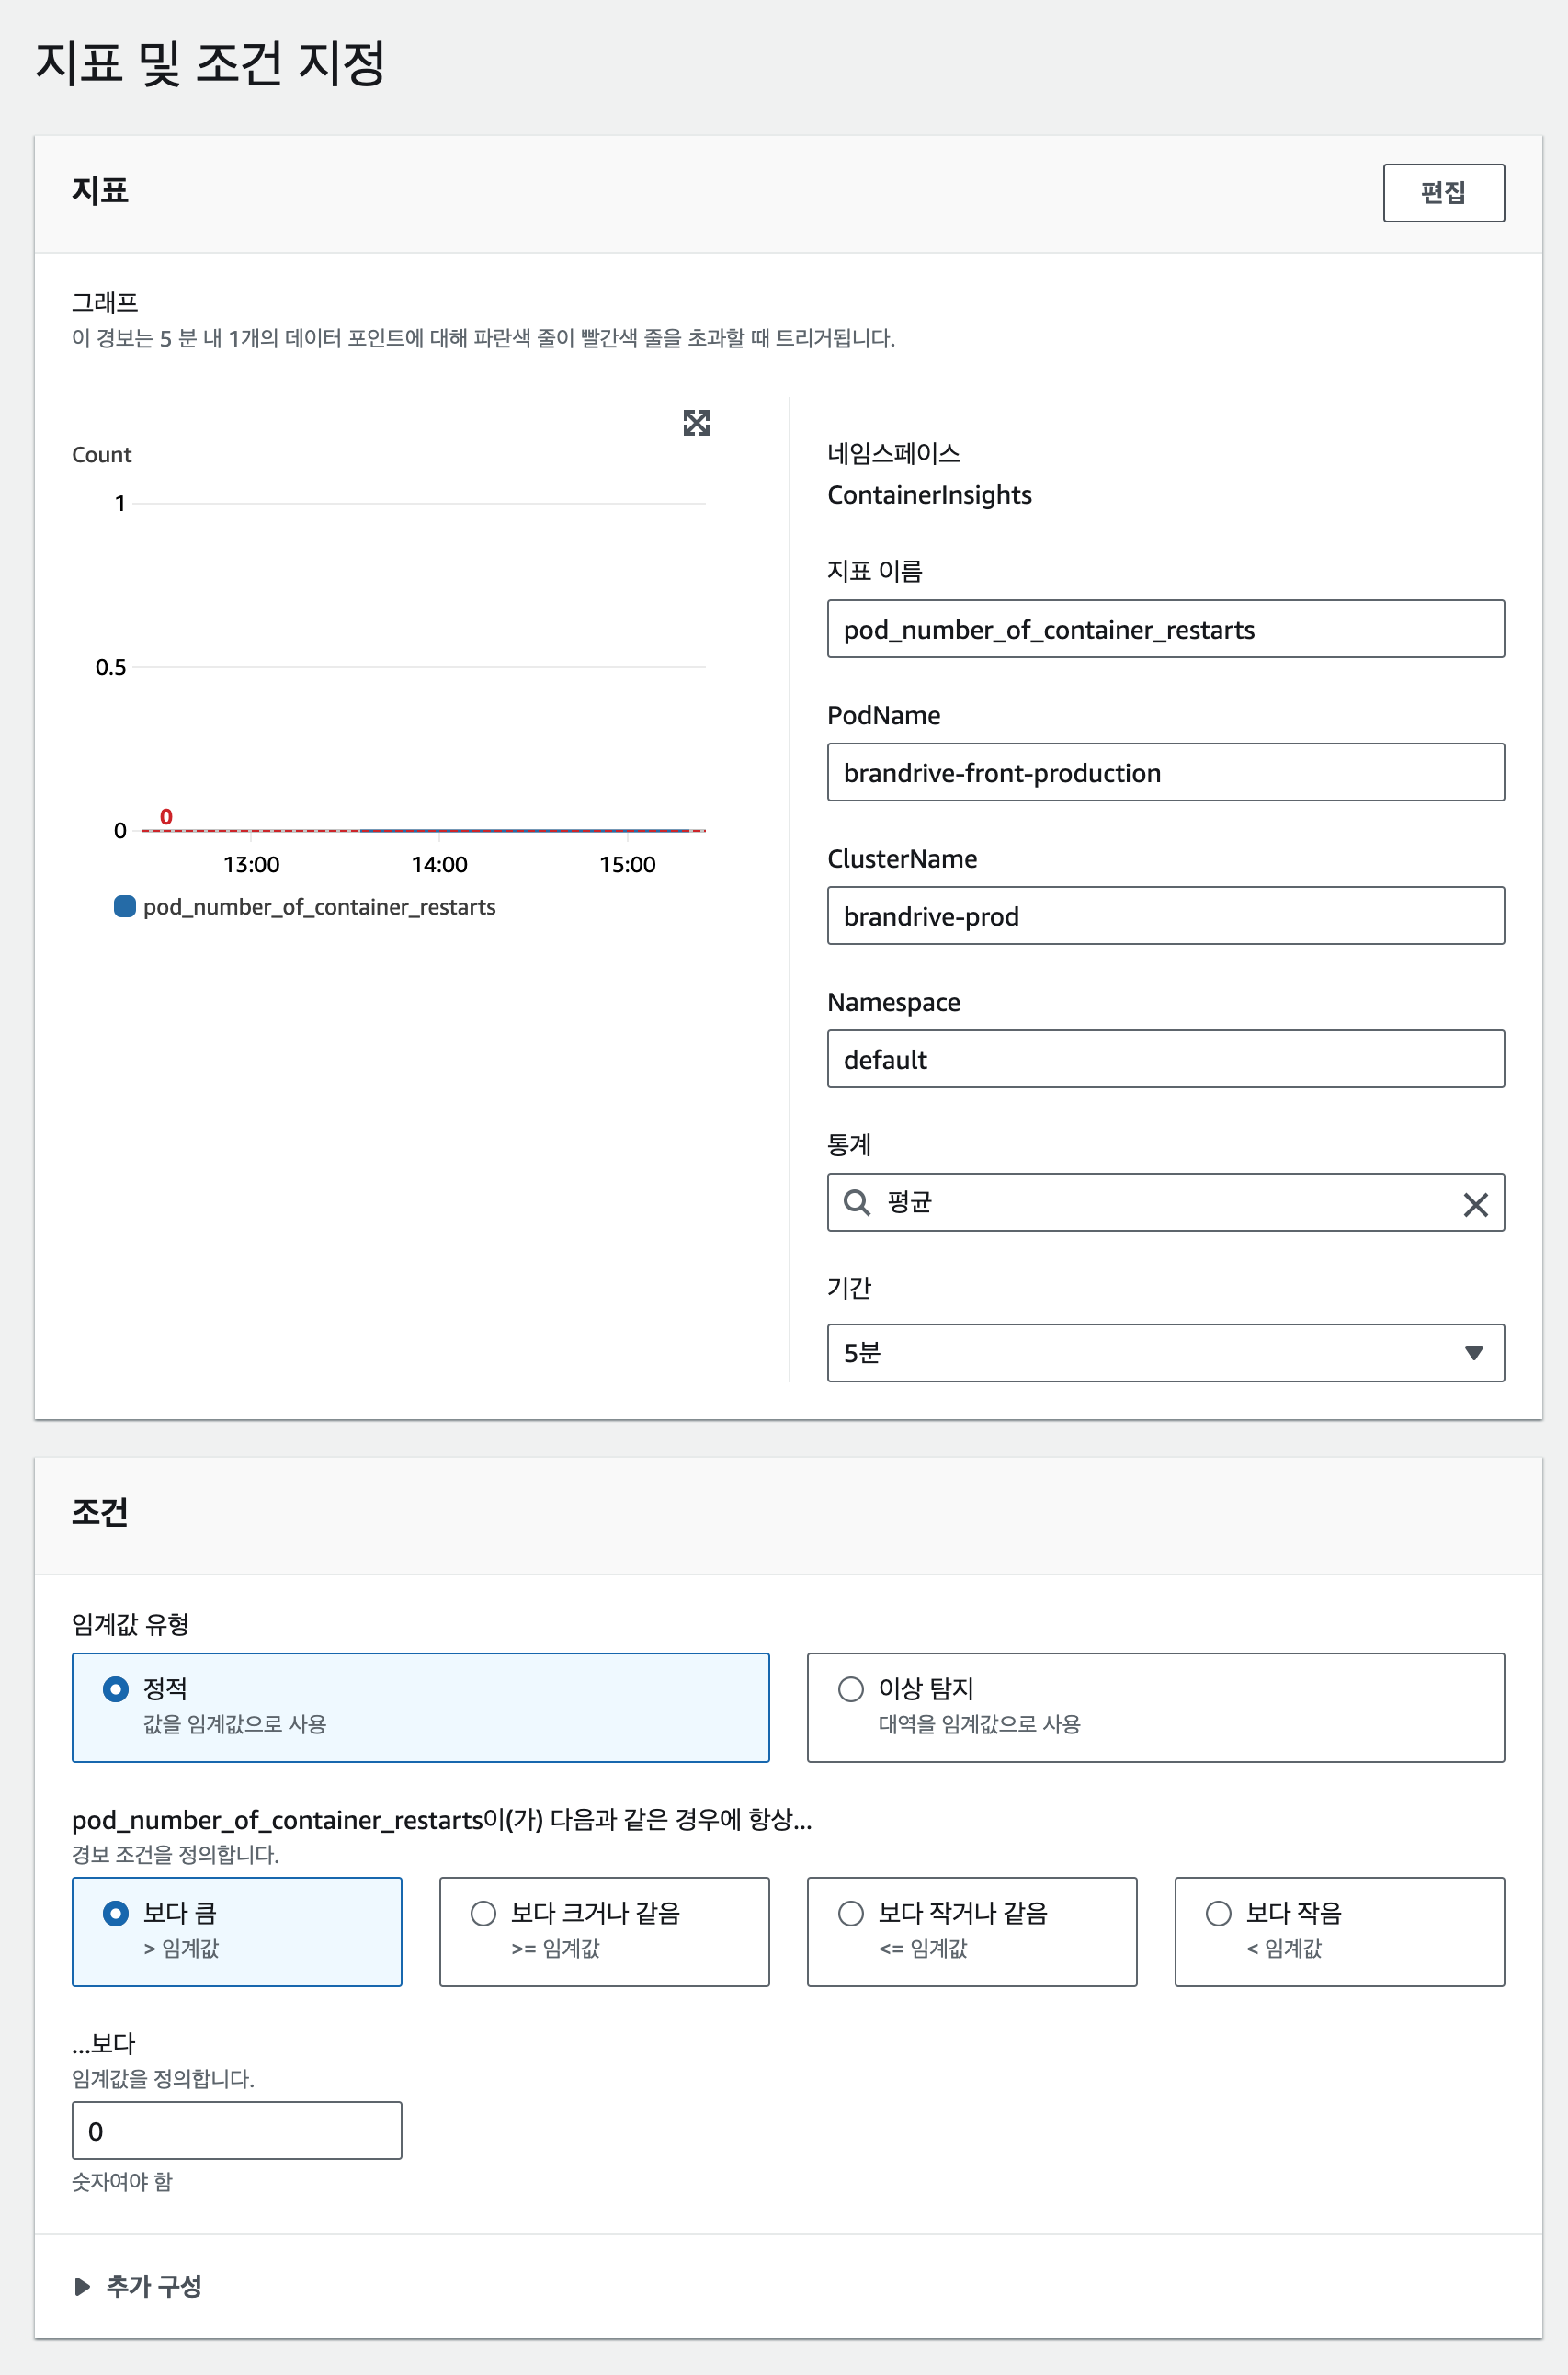
Task: Click the Count axis label
Action: point(101,455)
